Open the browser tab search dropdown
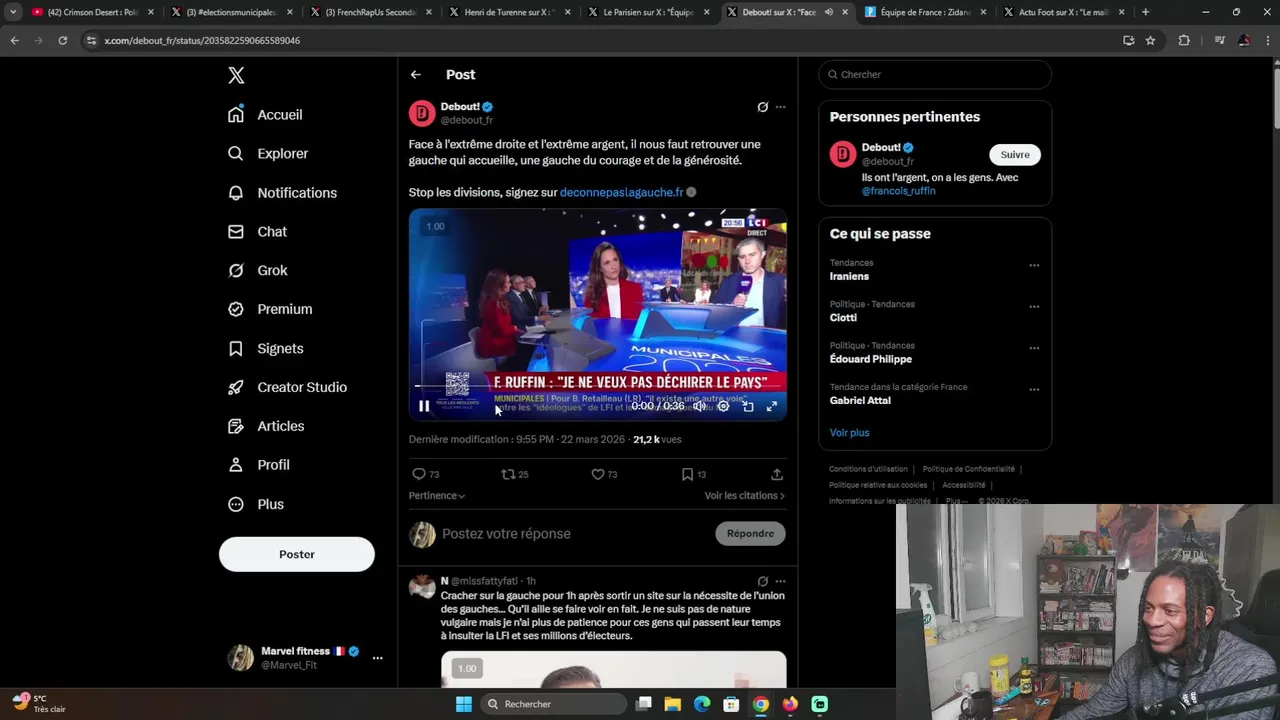This screenshot has height=720, width=1280. tap(13, 12)
